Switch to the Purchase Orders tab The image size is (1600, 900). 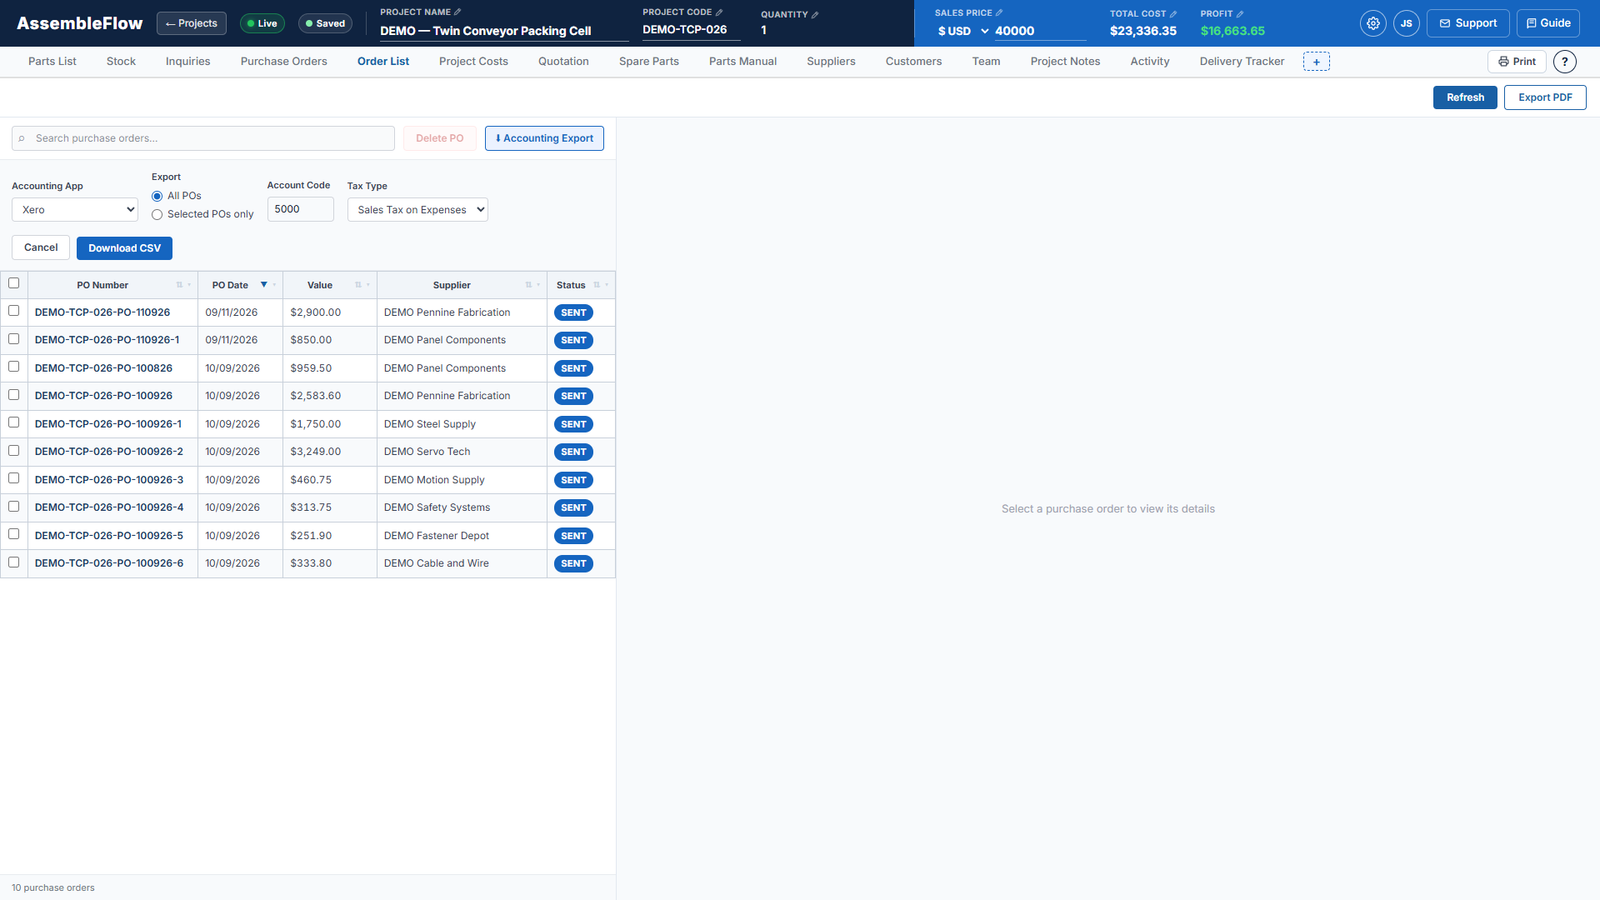284,62
